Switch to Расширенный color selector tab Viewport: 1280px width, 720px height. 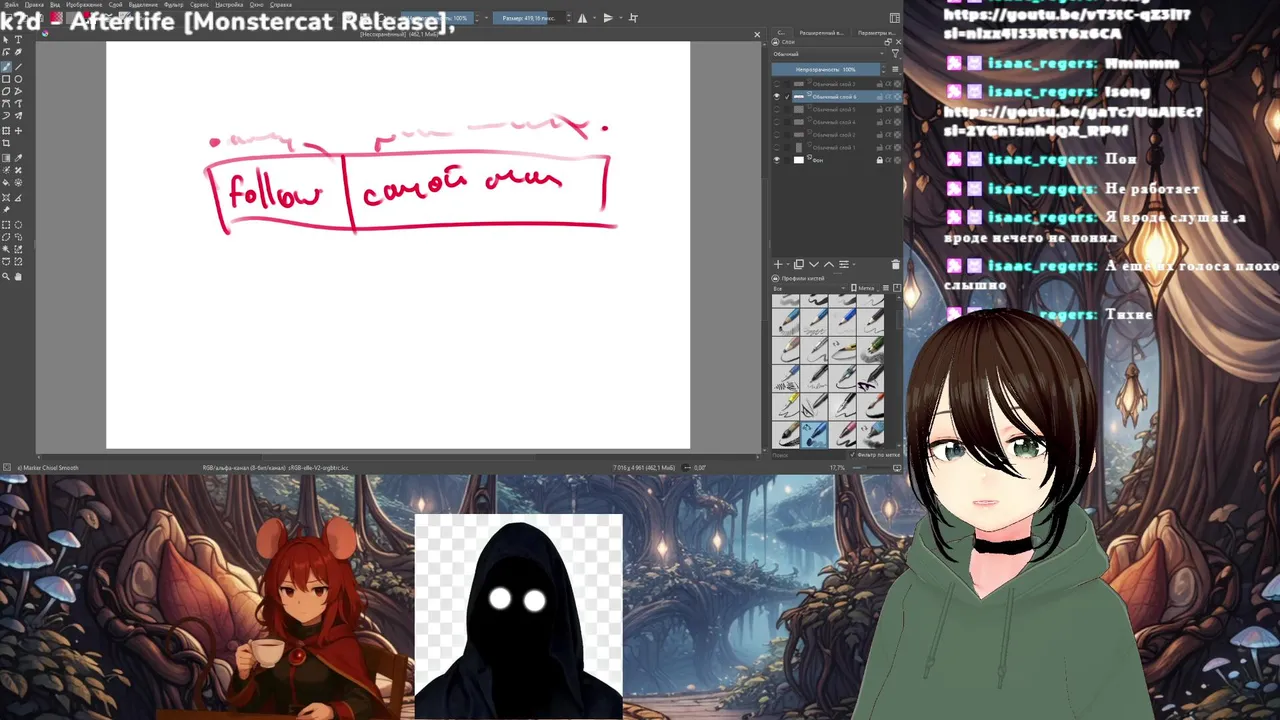click(x=821, y=33)
